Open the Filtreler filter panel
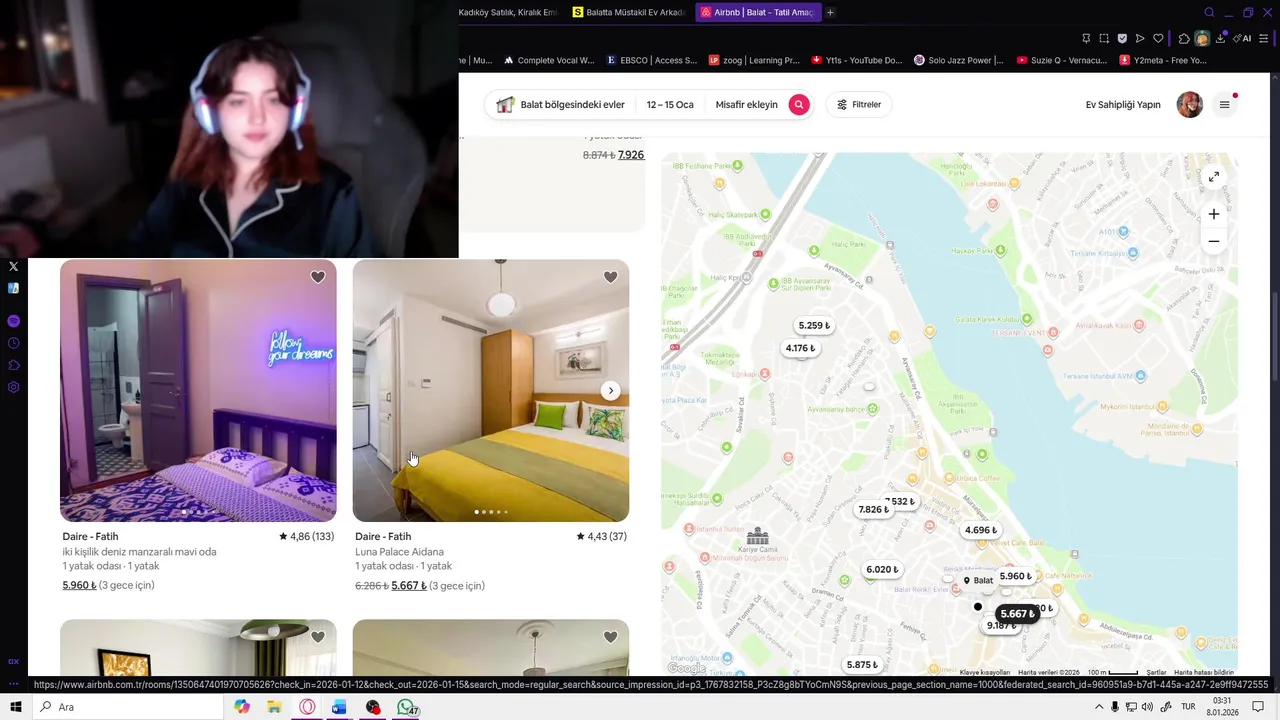The width and height of the screenshot is (1280, 720). [x=860, y=104]
